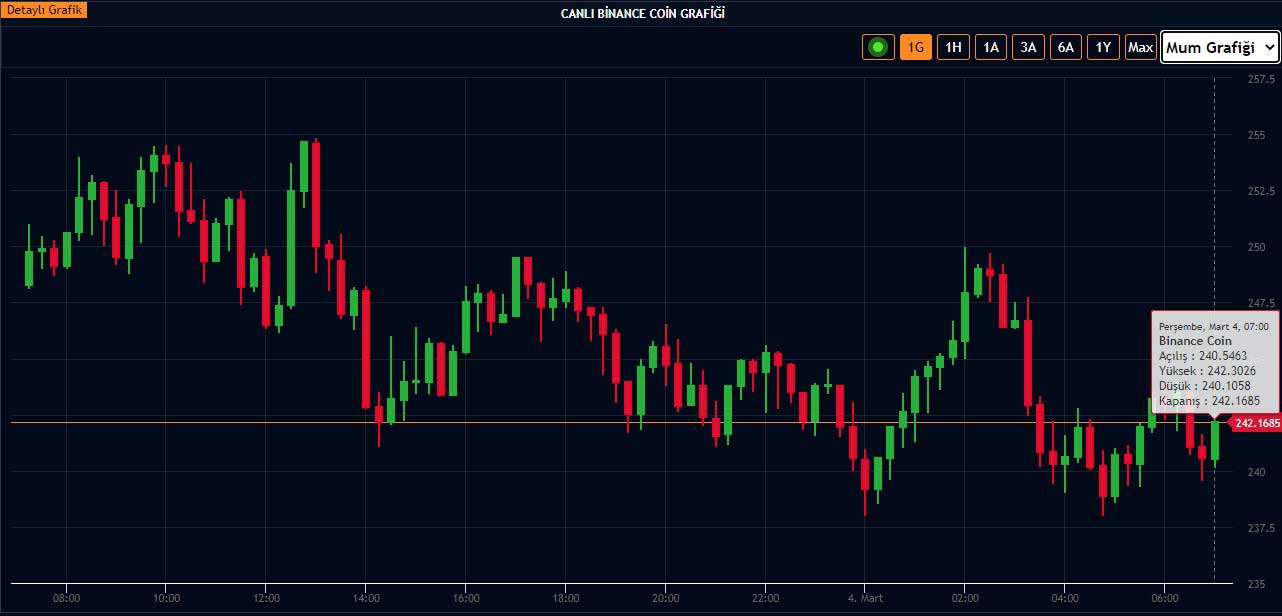Viewport: 1282px width, 616px height.
Task: Select the 1Y time range
Action: pos(1103,47)
